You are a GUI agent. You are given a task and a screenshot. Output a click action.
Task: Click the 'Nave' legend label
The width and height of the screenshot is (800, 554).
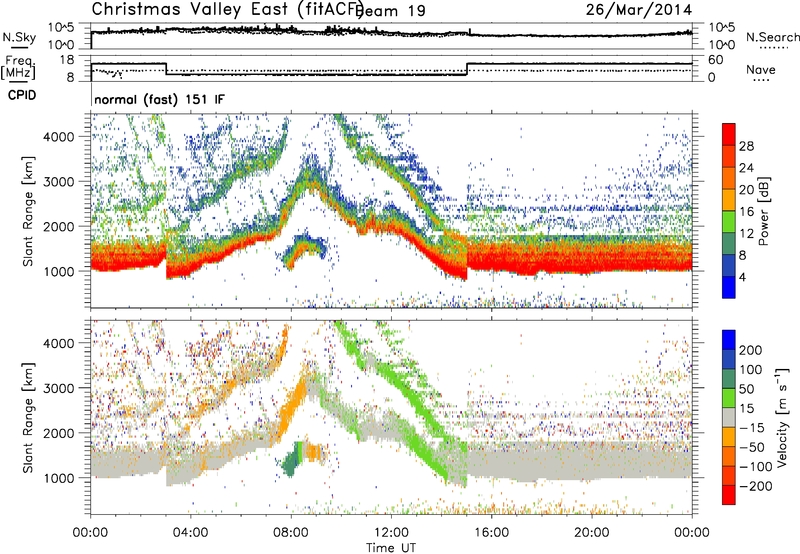point(761,69)
